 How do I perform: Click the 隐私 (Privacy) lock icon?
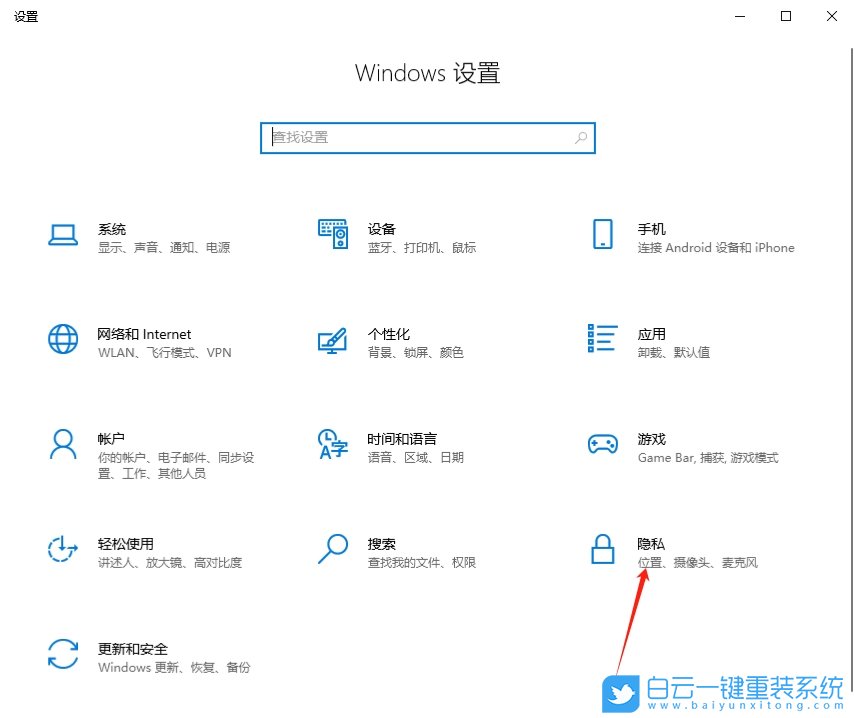(602, 548)
